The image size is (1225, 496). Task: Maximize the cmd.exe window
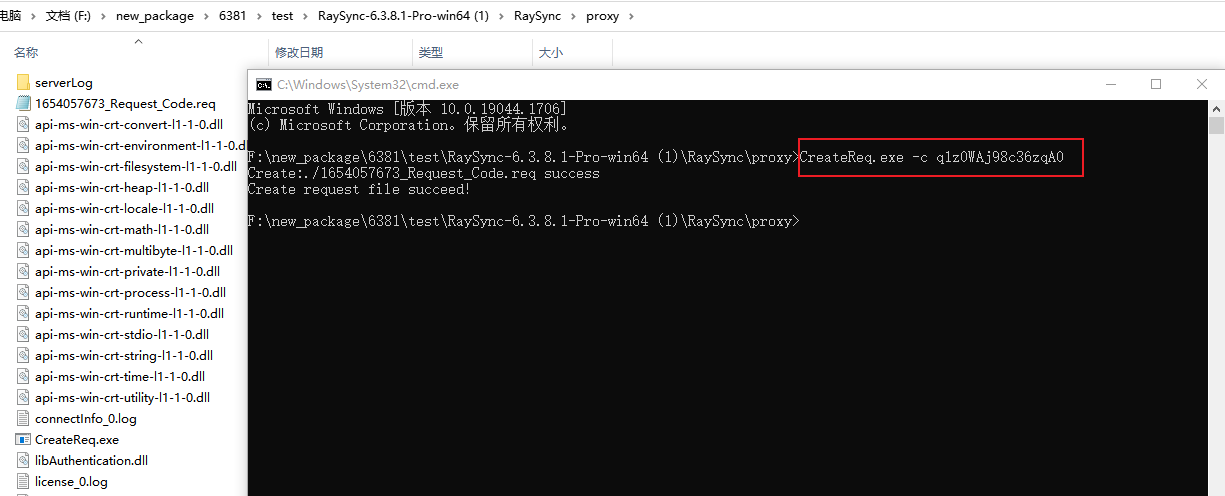(1156, 85)
